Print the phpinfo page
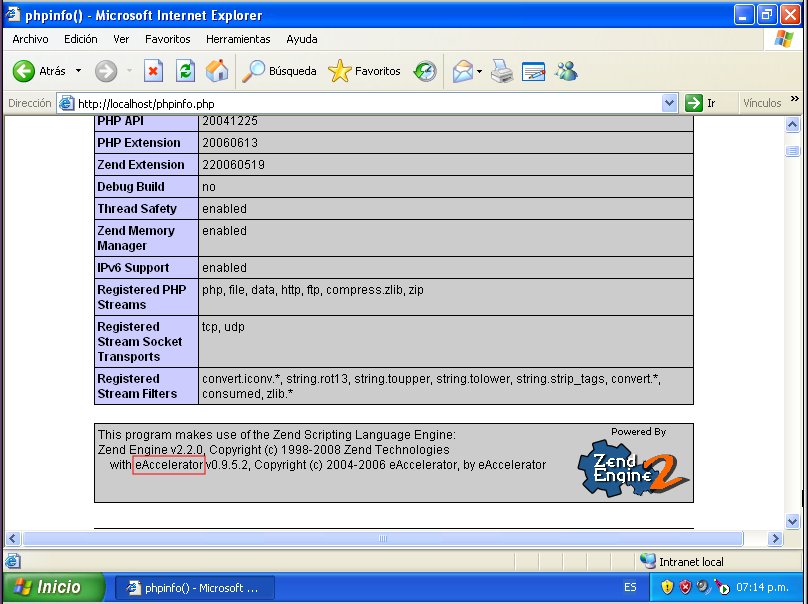This screenshot has width=808, height=604. click(x=501, y=71)
